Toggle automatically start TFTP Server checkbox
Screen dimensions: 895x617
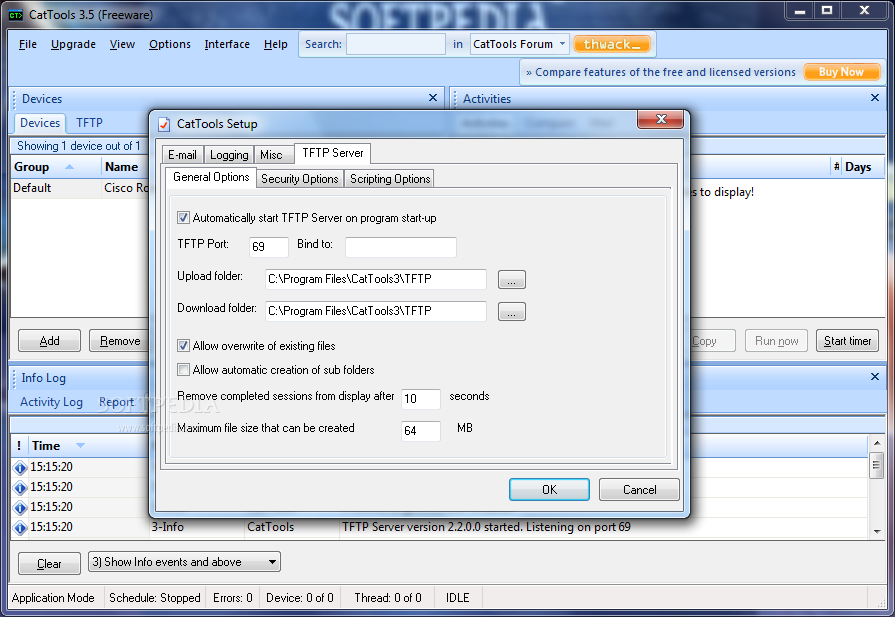(183, 217)
